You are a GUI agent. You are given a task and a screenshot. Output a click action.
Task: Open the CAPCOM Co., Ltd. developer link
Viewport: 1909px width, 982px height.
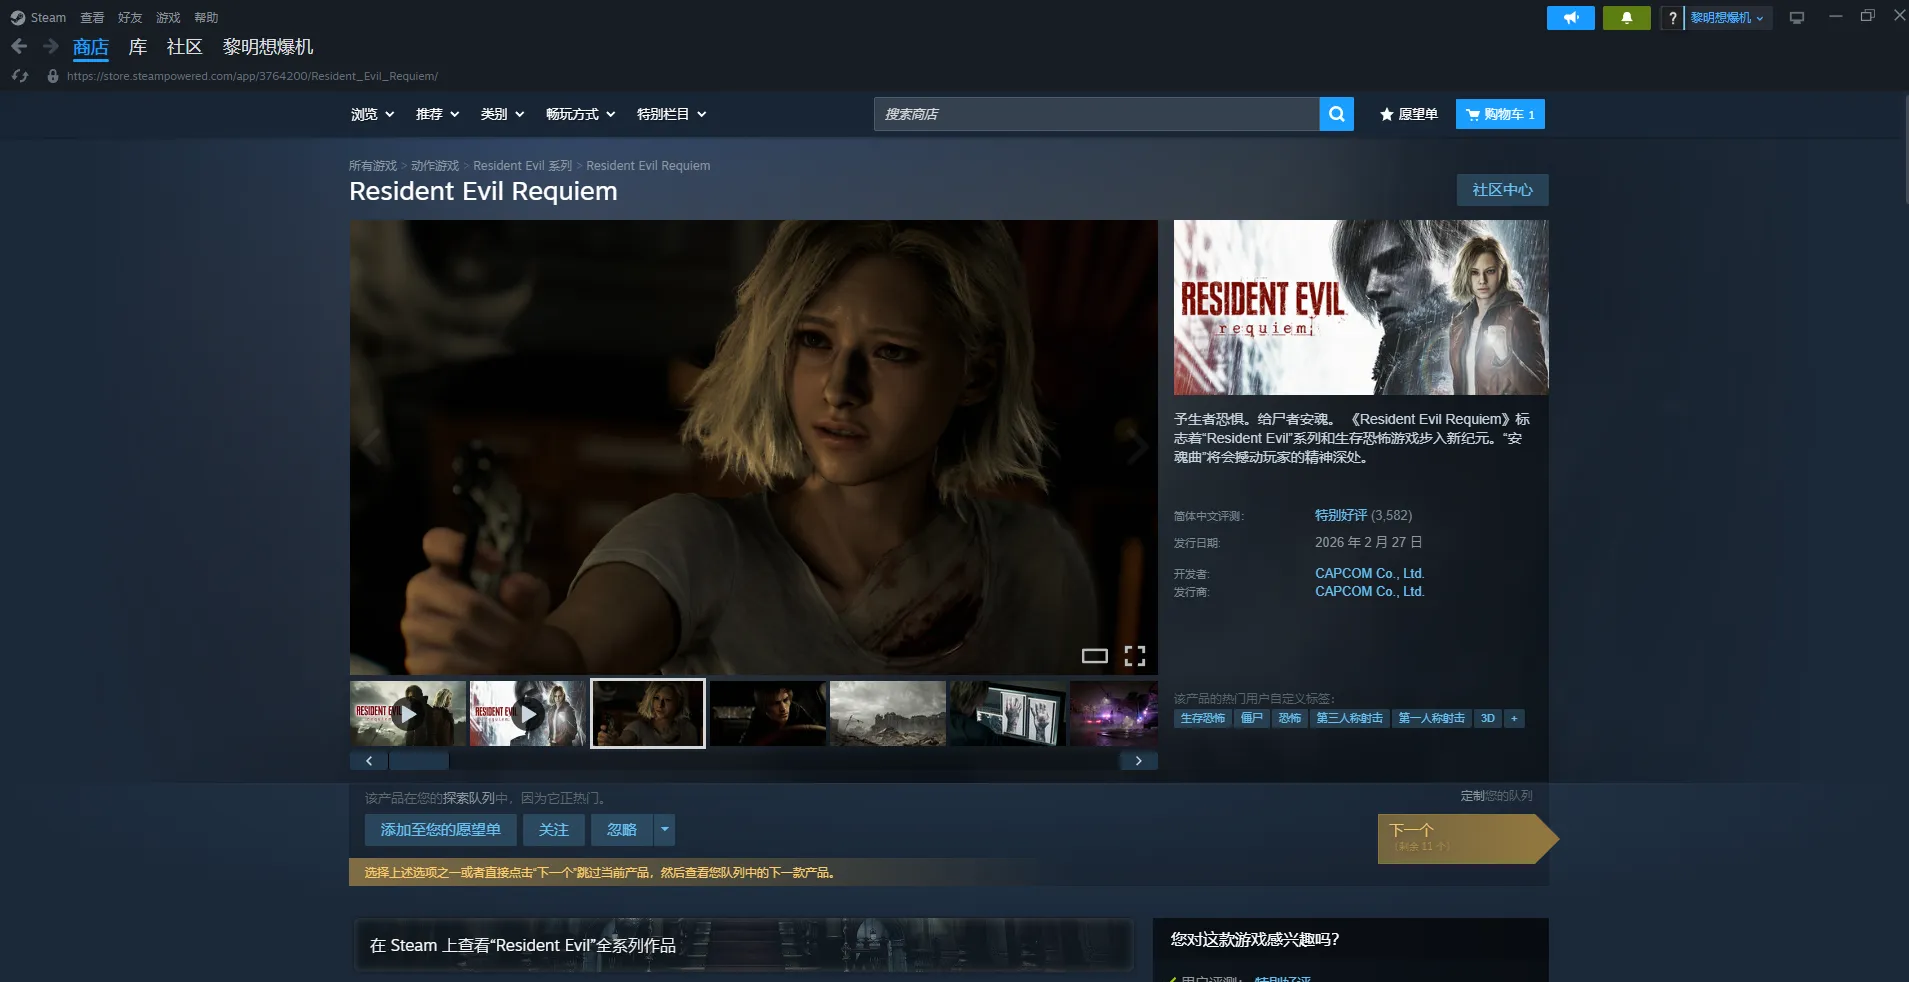(x=1369, y=573)
